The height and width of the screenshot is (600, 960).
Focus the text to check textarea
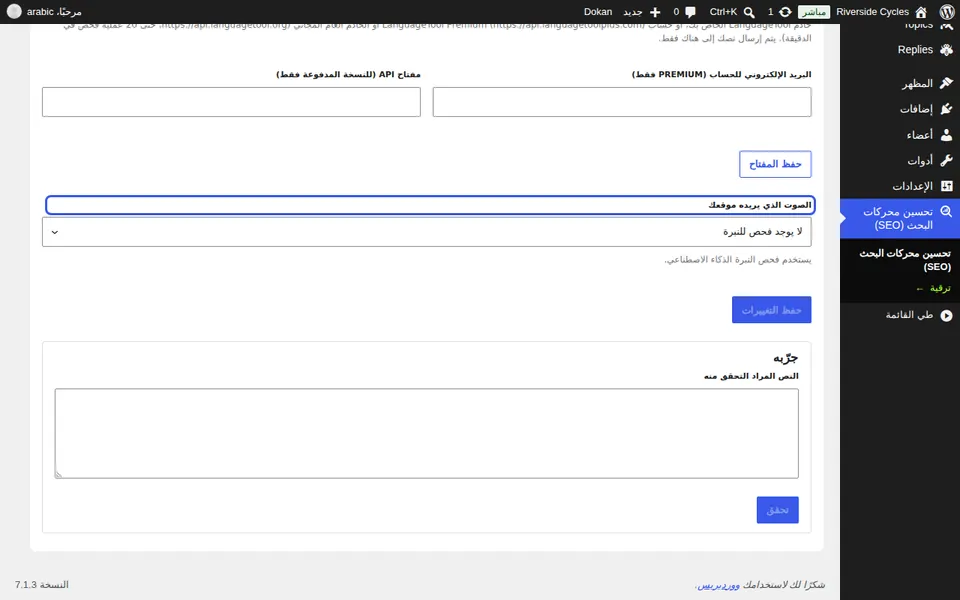tap(427, 433)
